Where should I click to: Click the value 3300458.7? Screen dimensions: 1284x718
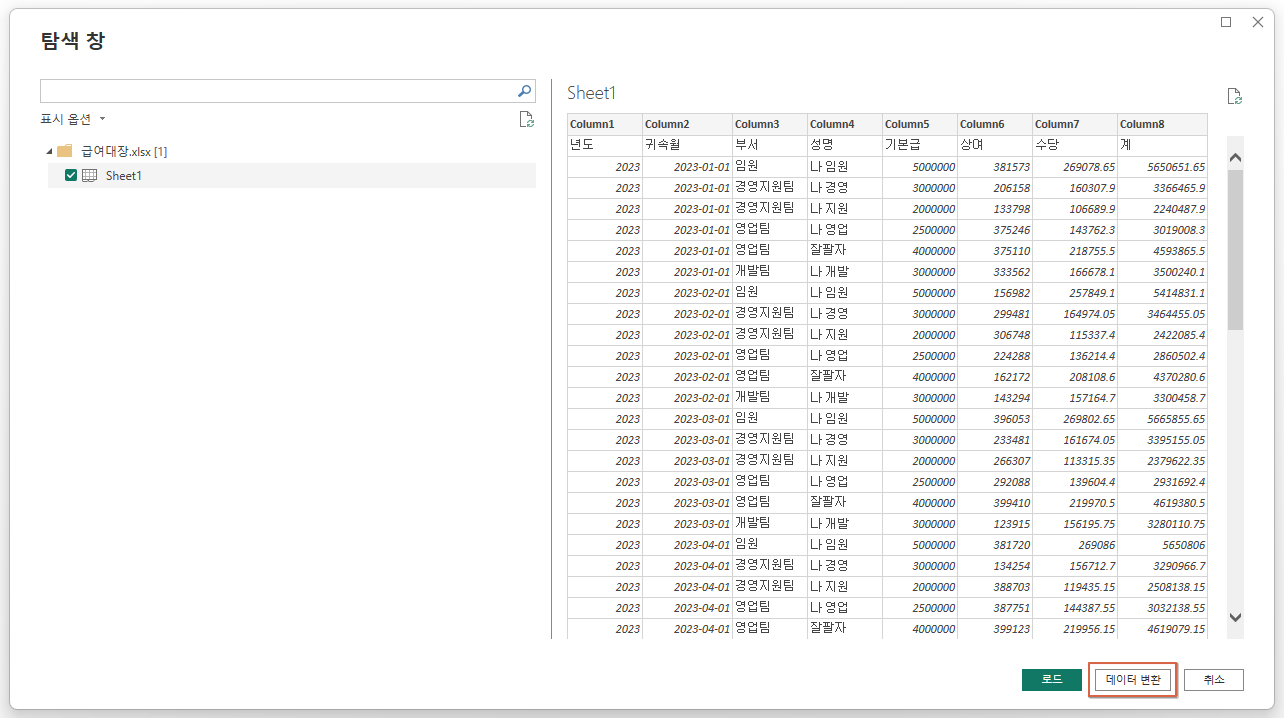[x=1178, y=398]
